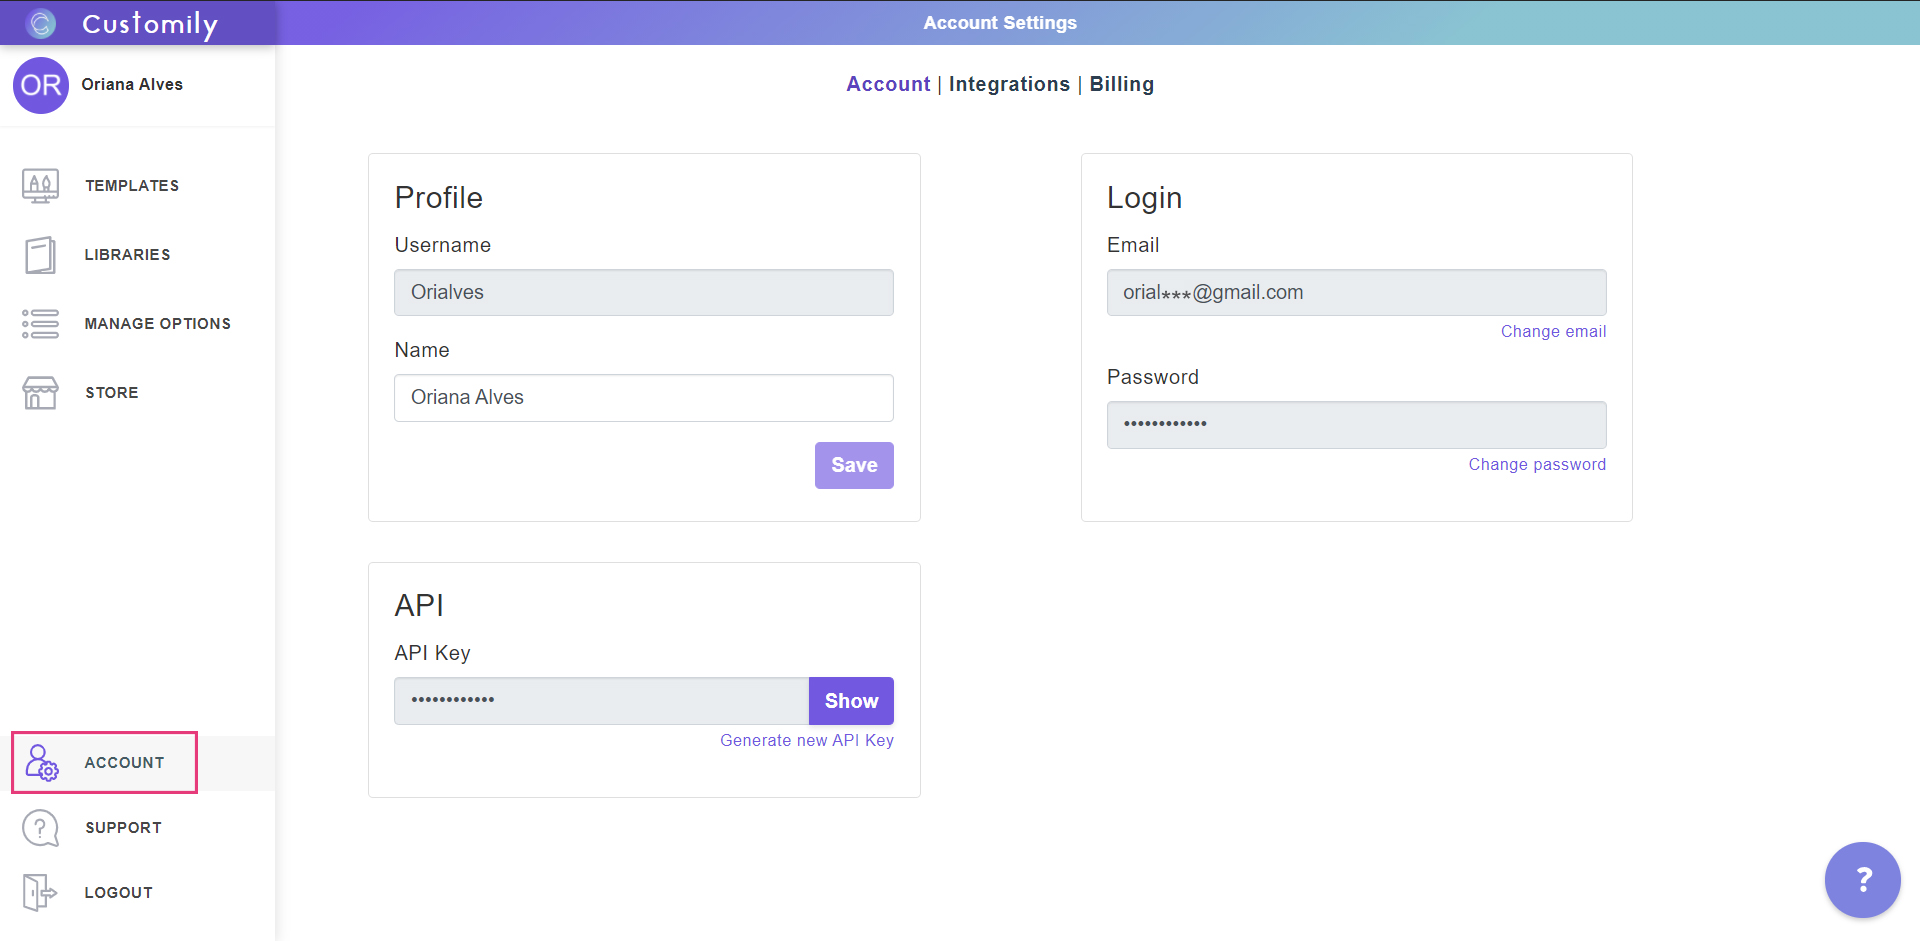Click the Manage Options list icon

point(40,324)
